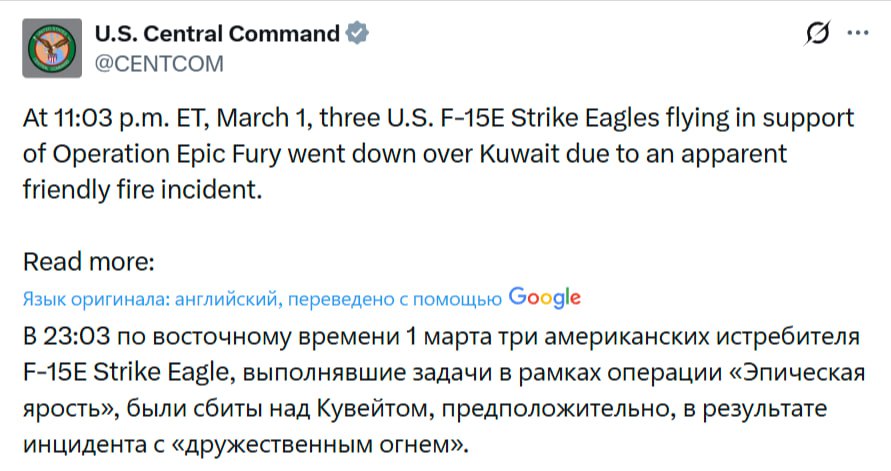
Task: Click the CENTCOM profile avatar
Action: (x=52, y=49)
